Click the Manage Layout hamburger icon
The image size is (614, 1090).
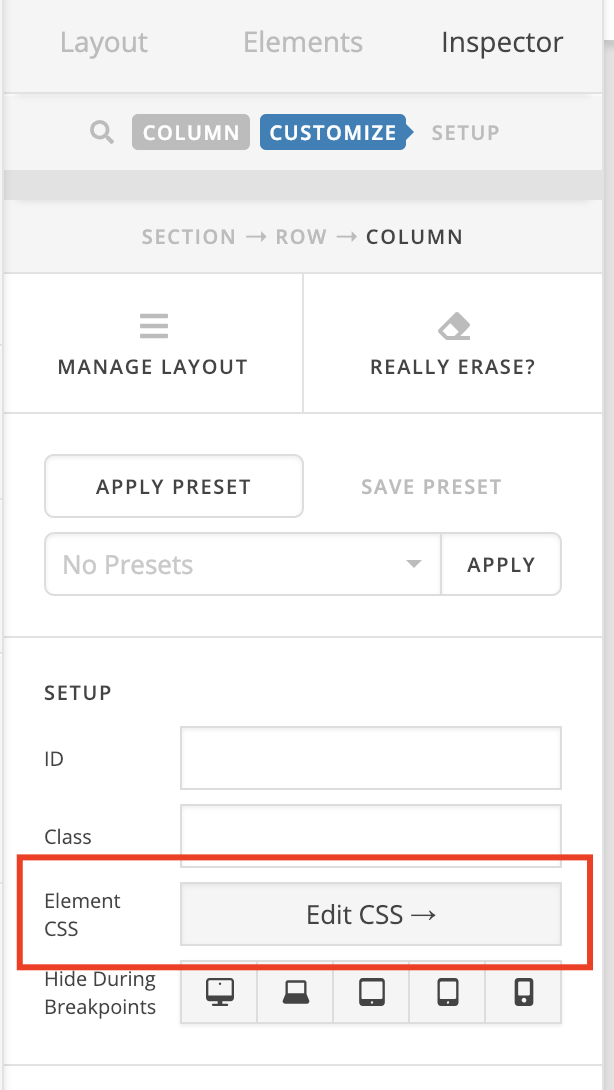click(153, 326)
